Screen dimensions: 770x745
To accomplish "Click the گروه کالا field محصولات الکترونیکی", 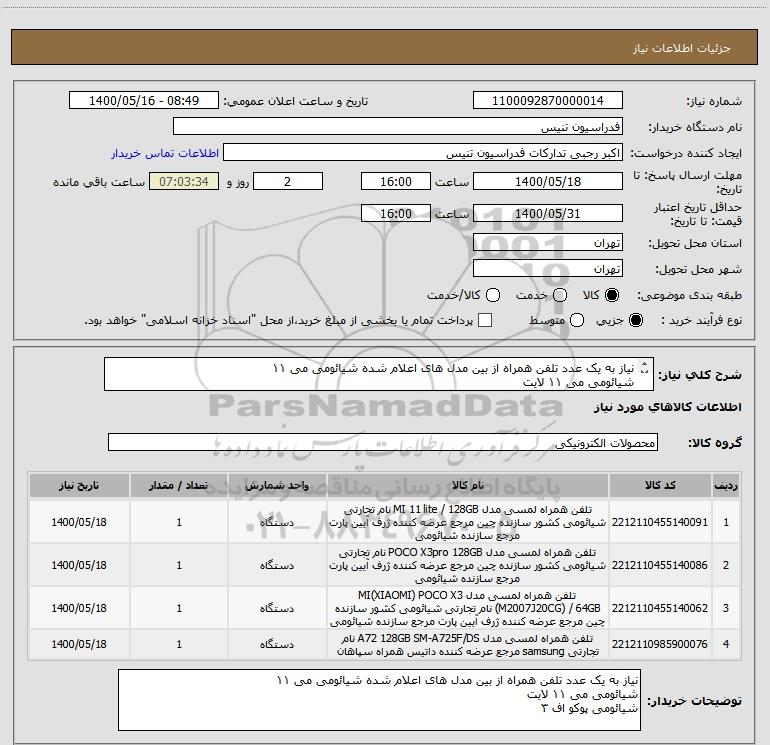I will click(383, 442).
